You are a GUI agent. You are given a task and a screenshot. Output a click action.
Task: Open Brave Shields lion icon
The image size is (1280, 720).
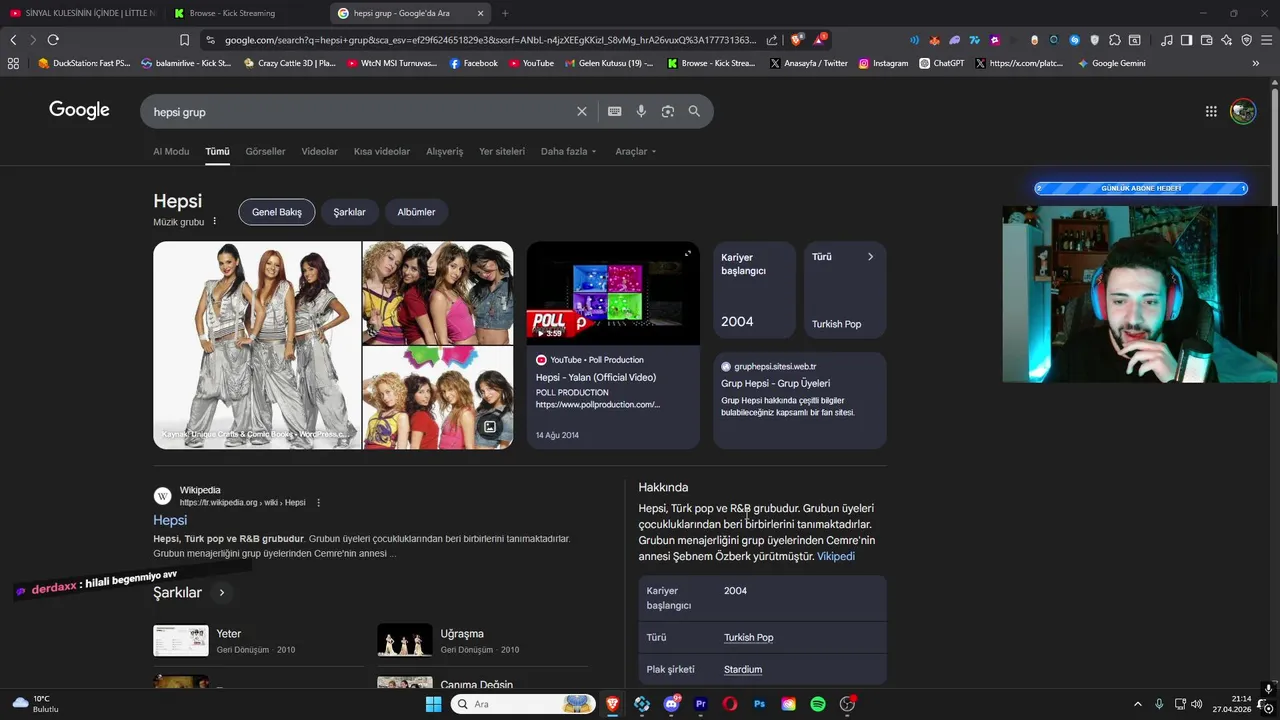click(796, 40)
